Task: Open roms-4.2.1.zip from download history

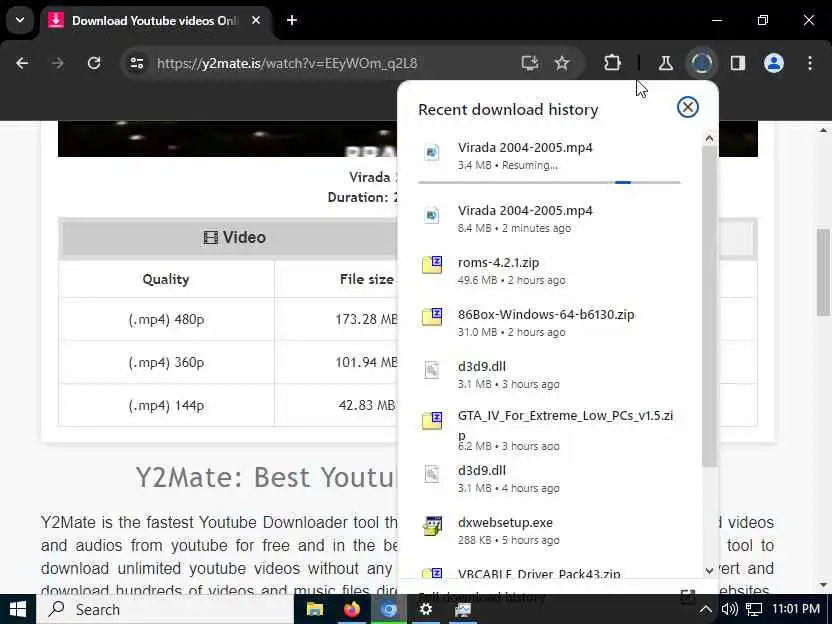Action: [x=549, y=270]
